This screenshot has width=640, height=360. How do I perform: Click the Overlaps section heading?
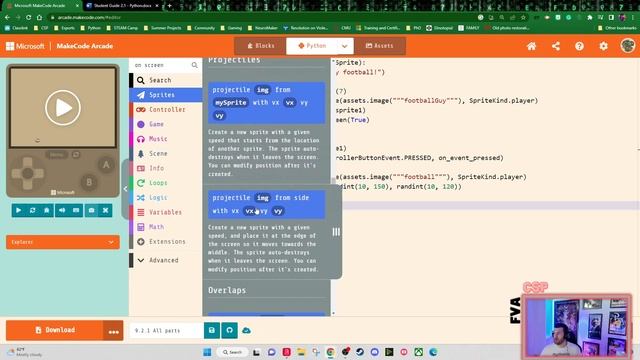(x=227, y=290)
